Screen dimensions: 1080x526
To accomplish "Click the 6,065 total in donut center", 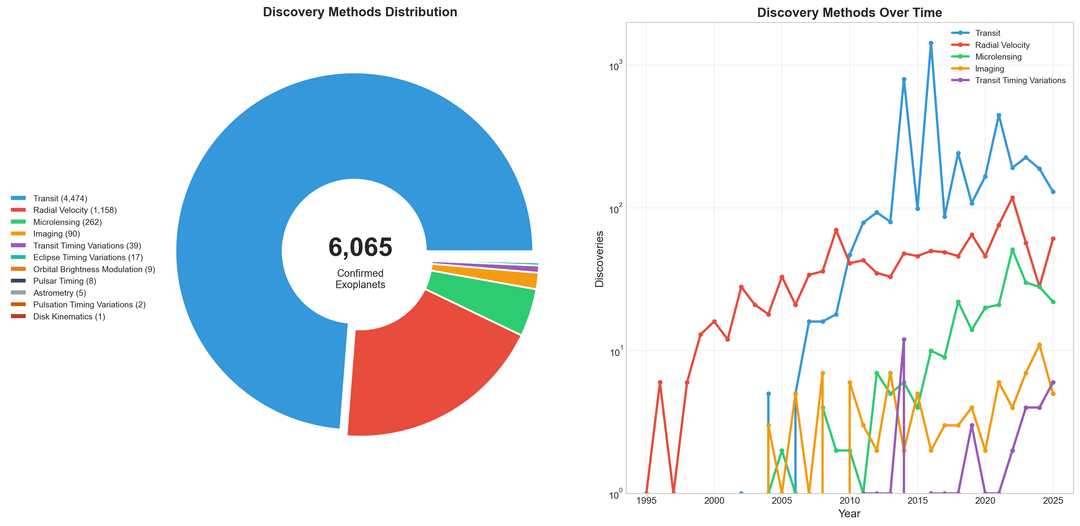I will (x=360, y=248).
